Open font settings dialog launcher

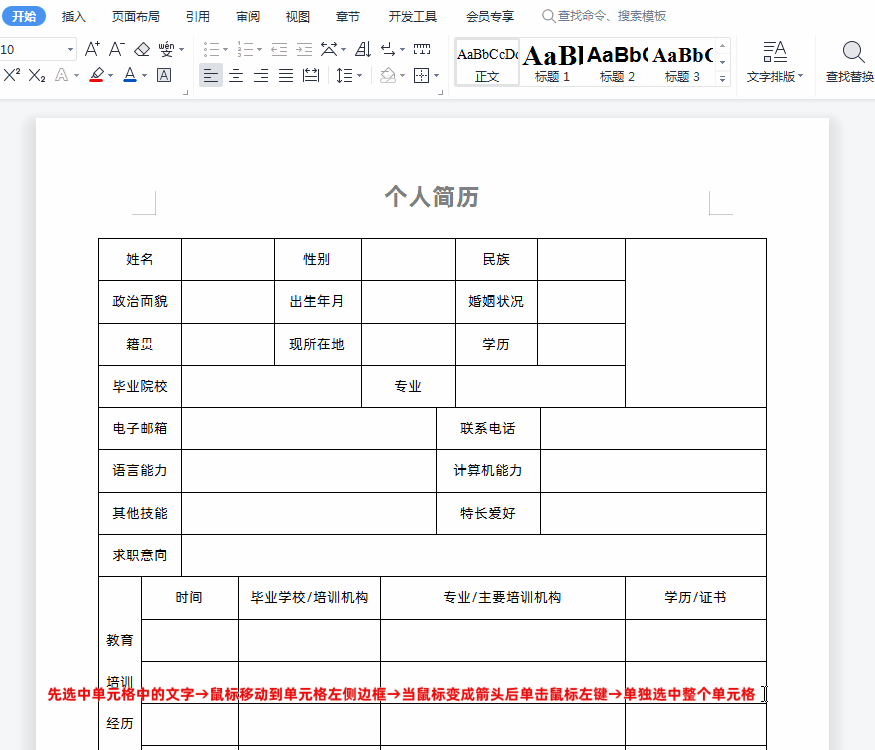(x=186, y=93)
